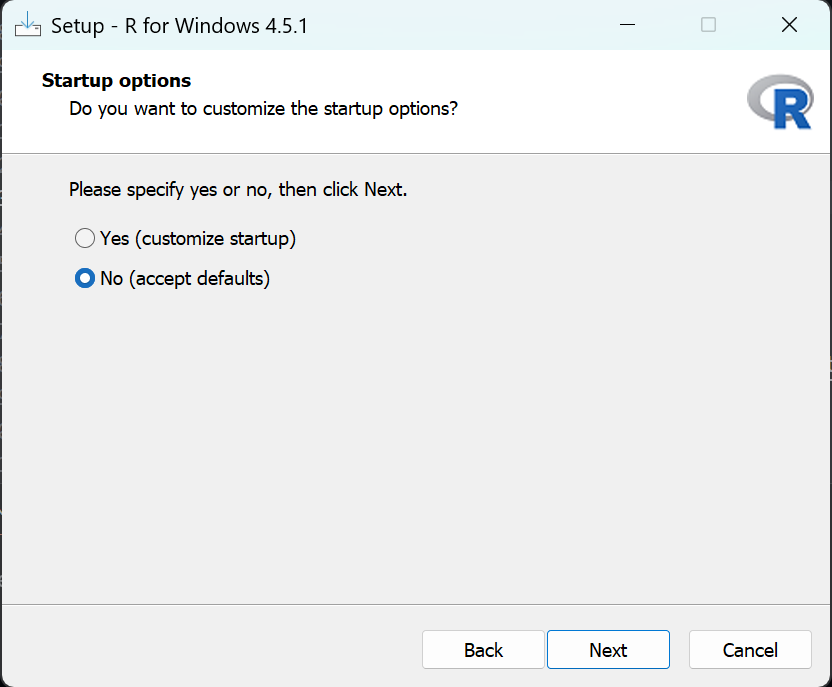Go back using the Back button
Viewport: 832px width, 687px height.
click(x=483, y=650)
